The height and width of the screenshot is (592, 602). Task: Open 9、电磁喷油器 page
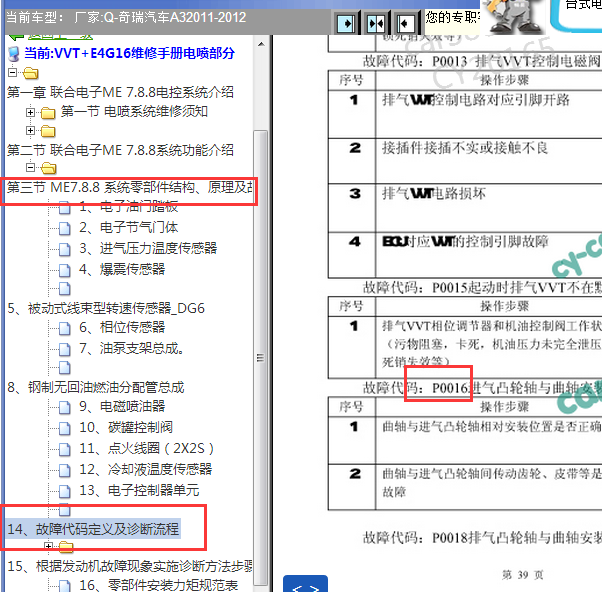click(x=122, y=406)
